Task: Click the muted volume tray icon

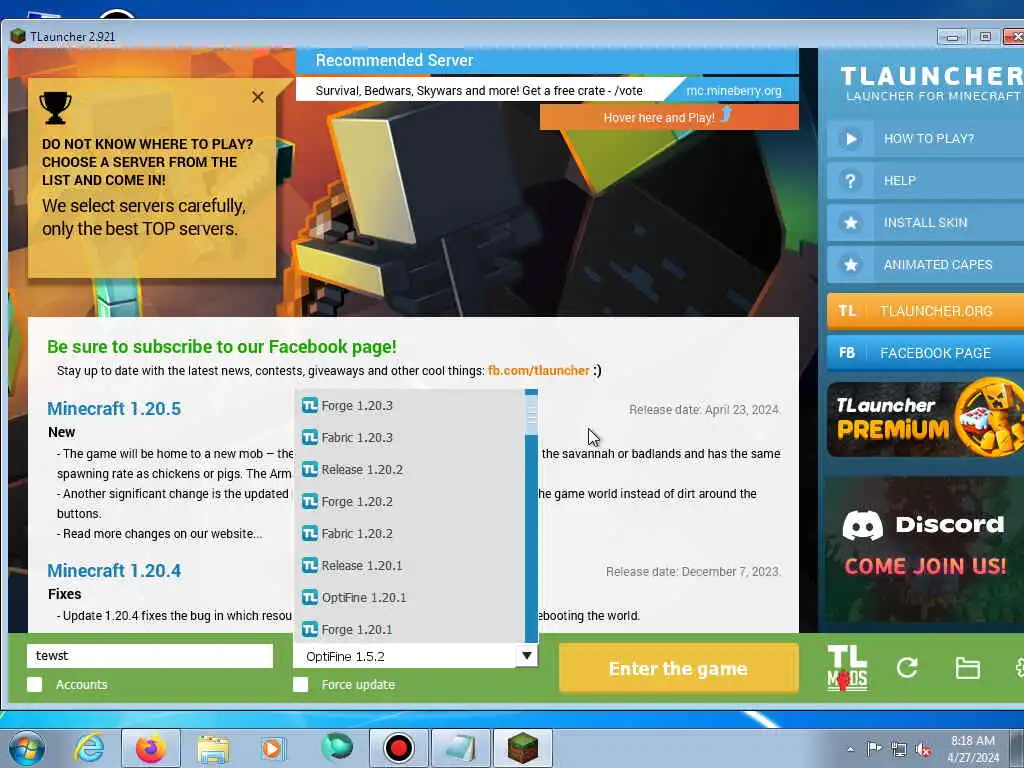Action: click(x=923, y=750)
